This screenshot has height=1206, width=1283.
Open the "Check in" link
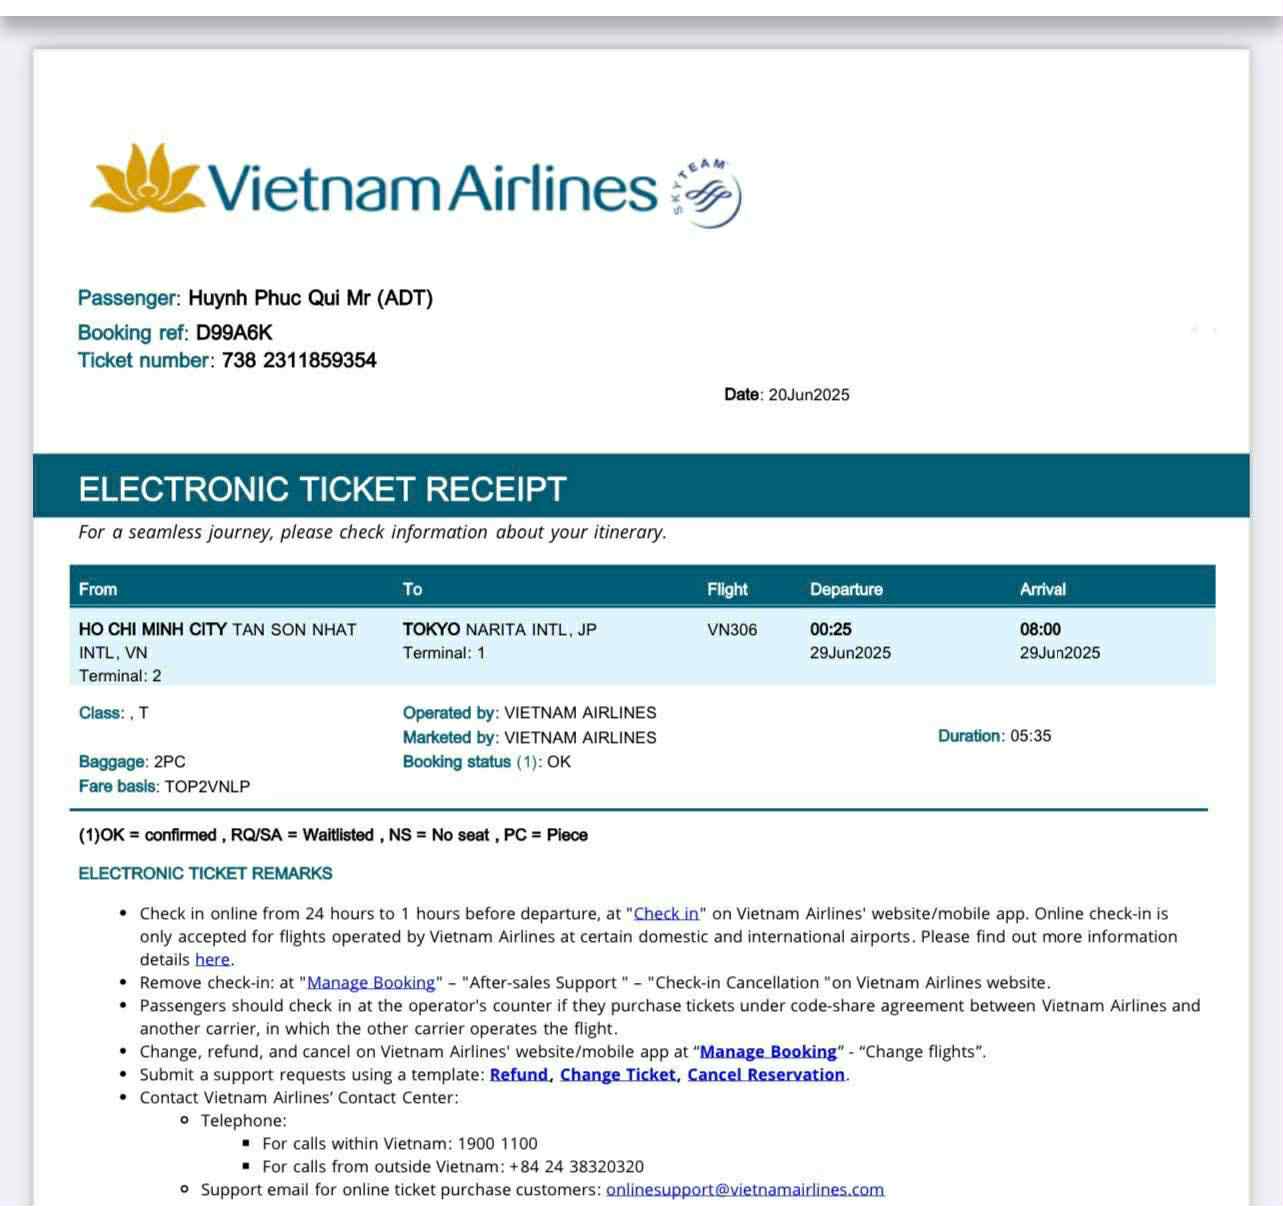coord(666,914)
